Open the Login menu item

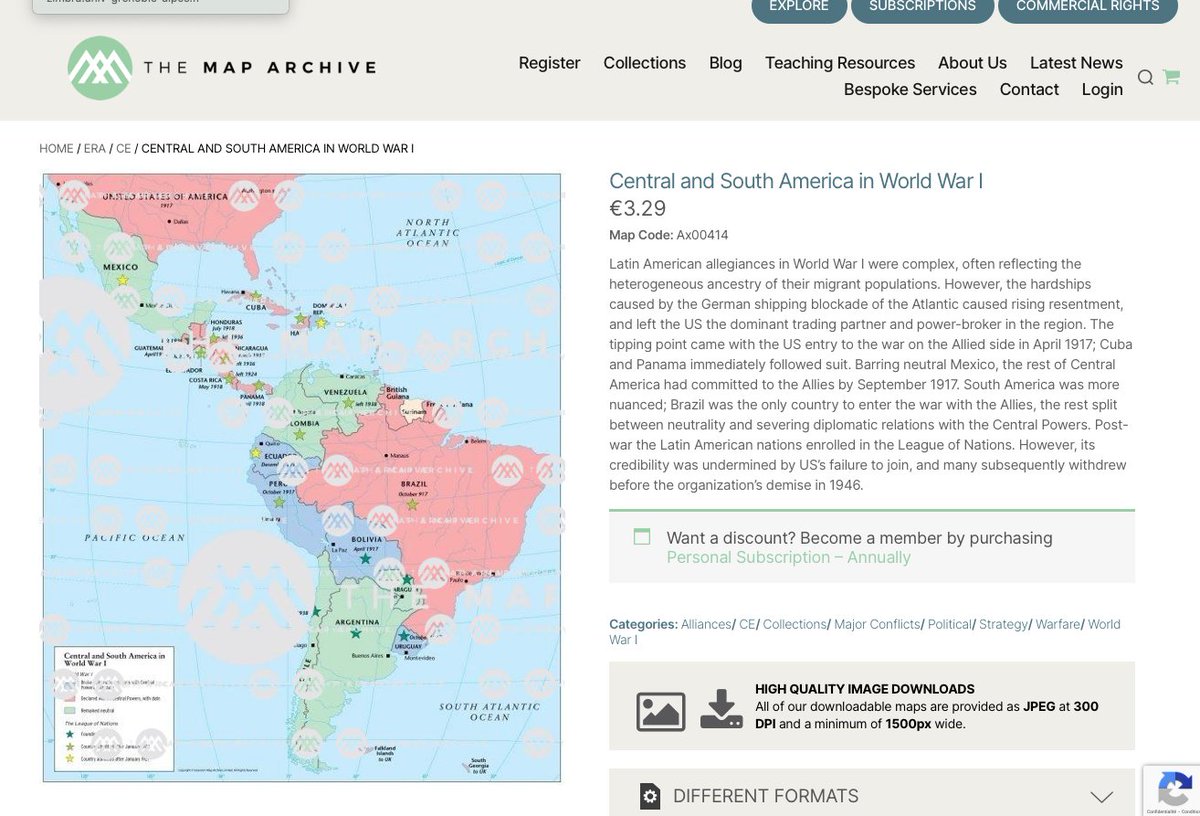click(x=1102, y=89)
